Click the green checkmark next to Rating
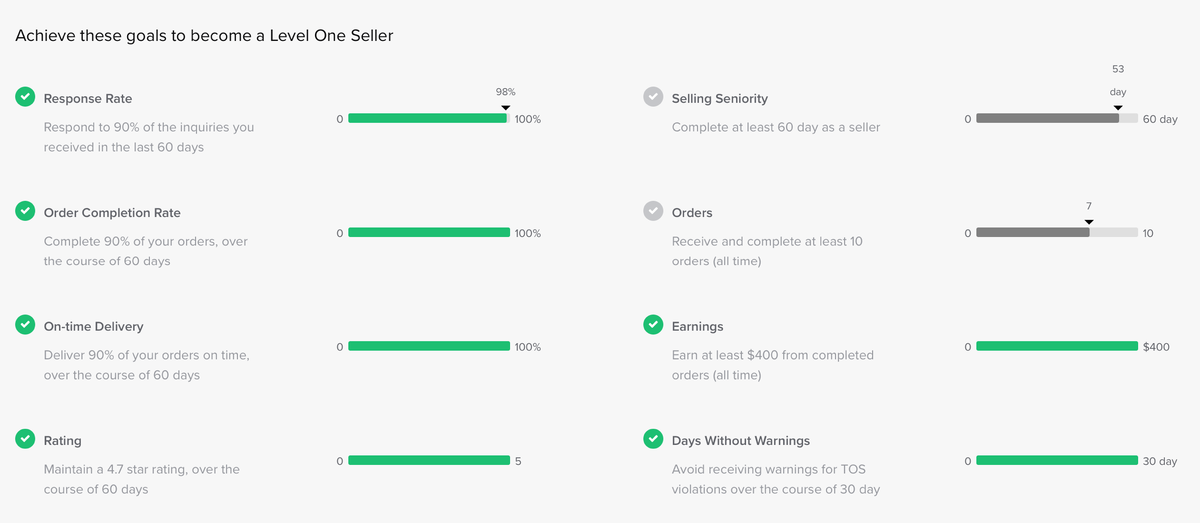This screenshot has width=1200, height=523. pos(25,439)
